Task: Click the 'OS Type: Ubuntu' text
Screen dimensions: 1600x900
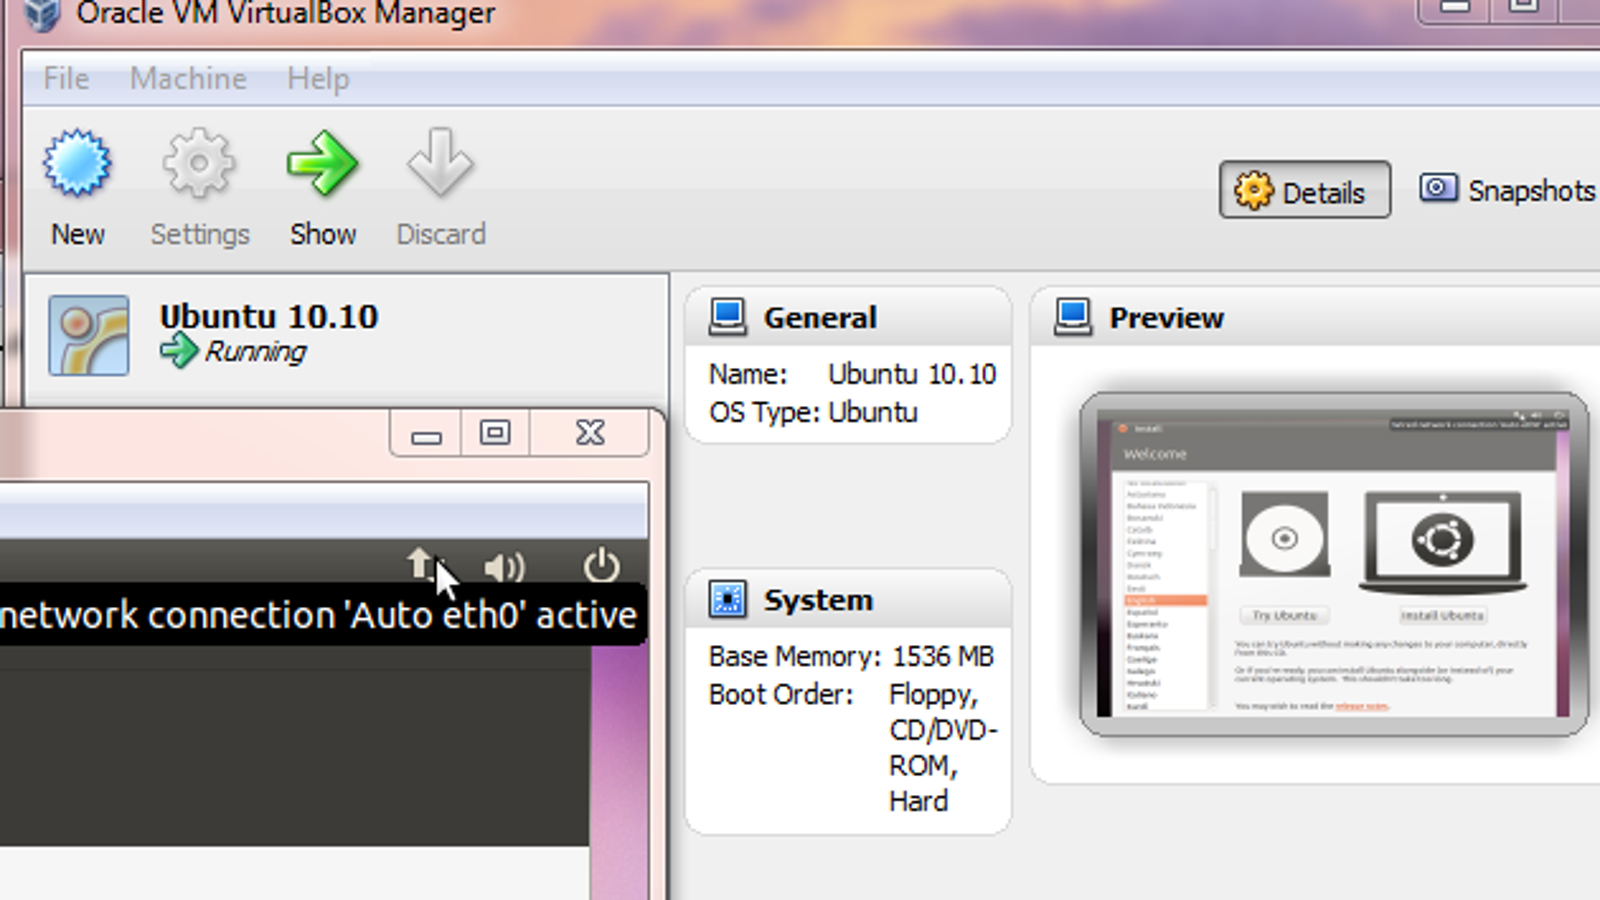Action: click(813, 412)
